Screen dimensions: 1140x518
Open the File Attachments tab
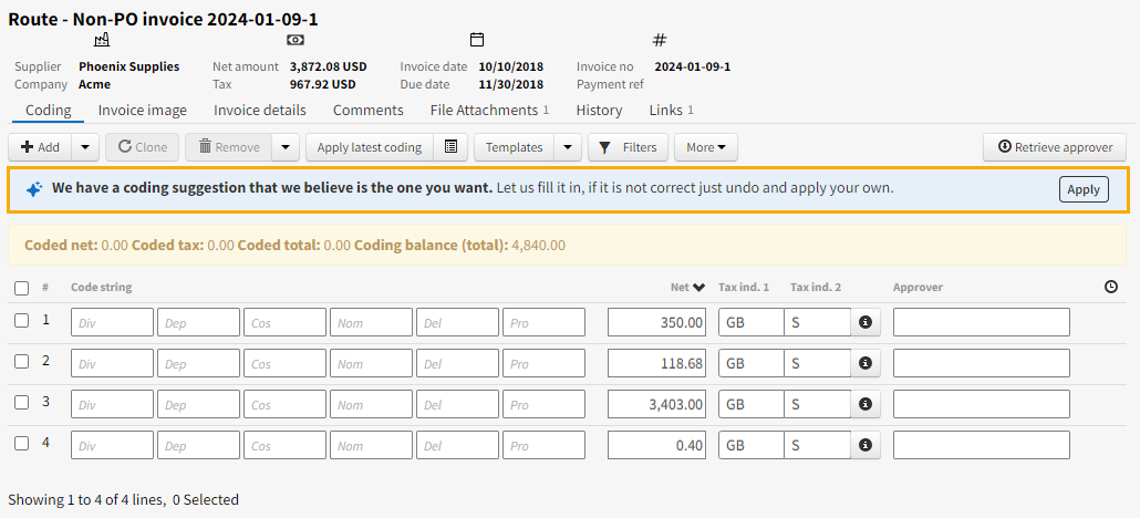489,110
